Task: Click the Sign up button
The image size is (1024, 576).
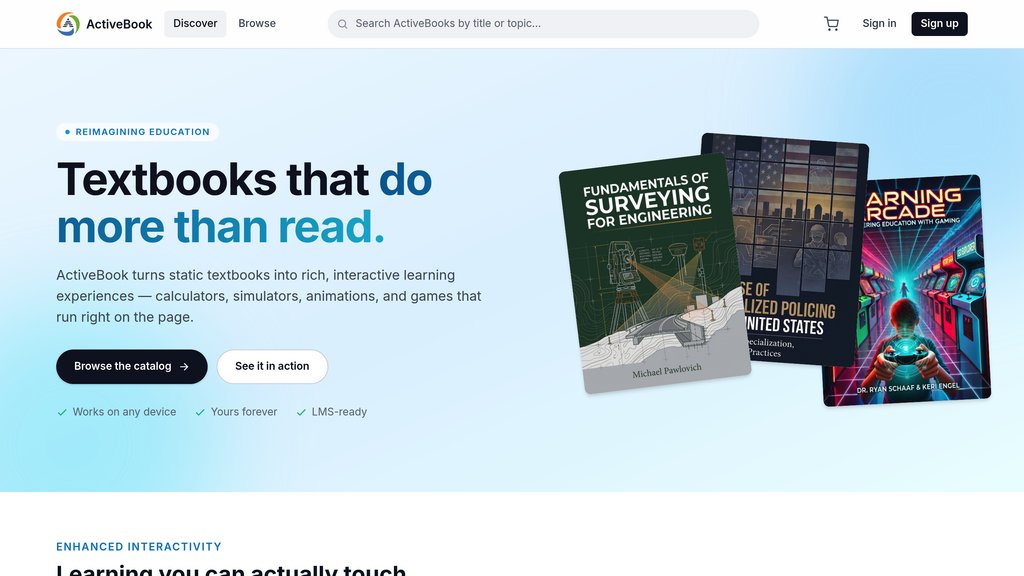Action: click(939, 24)
